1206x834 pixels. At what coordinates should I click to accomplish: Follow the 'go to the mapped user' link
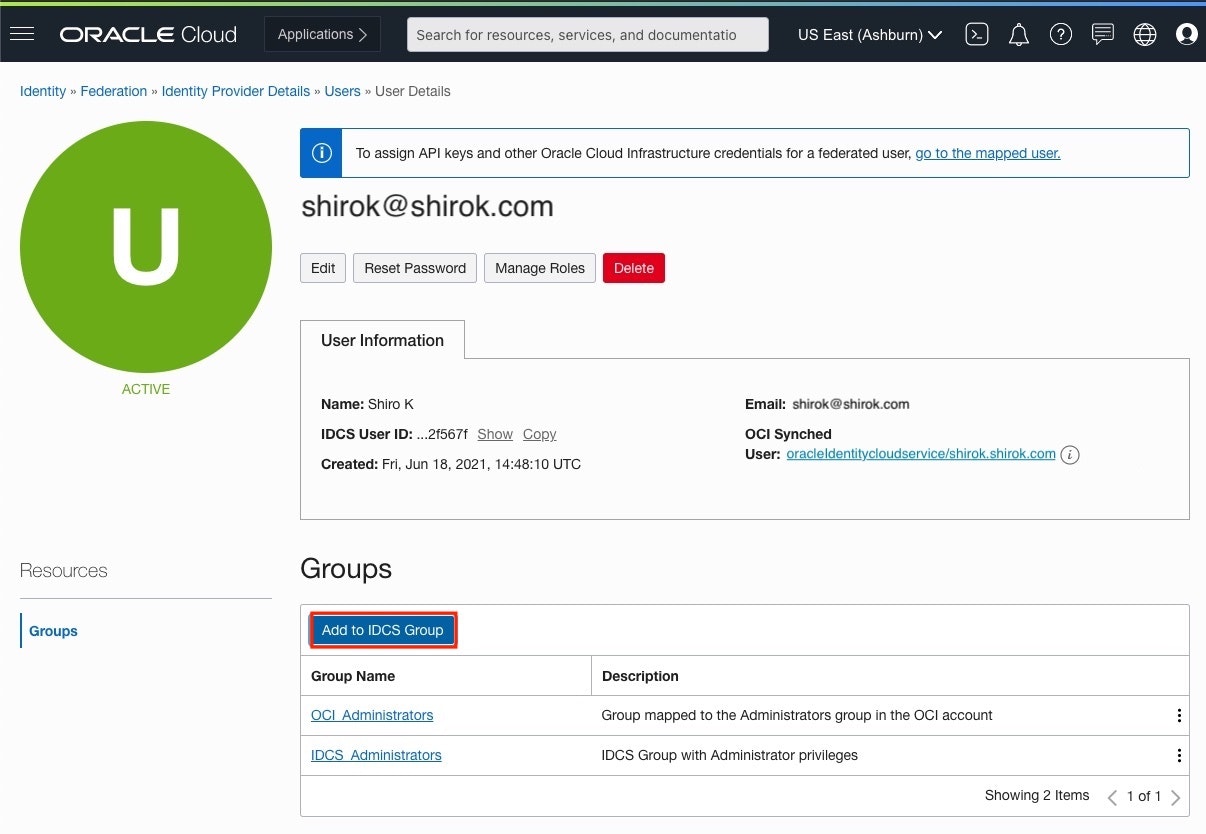click(x=988, y=153)
